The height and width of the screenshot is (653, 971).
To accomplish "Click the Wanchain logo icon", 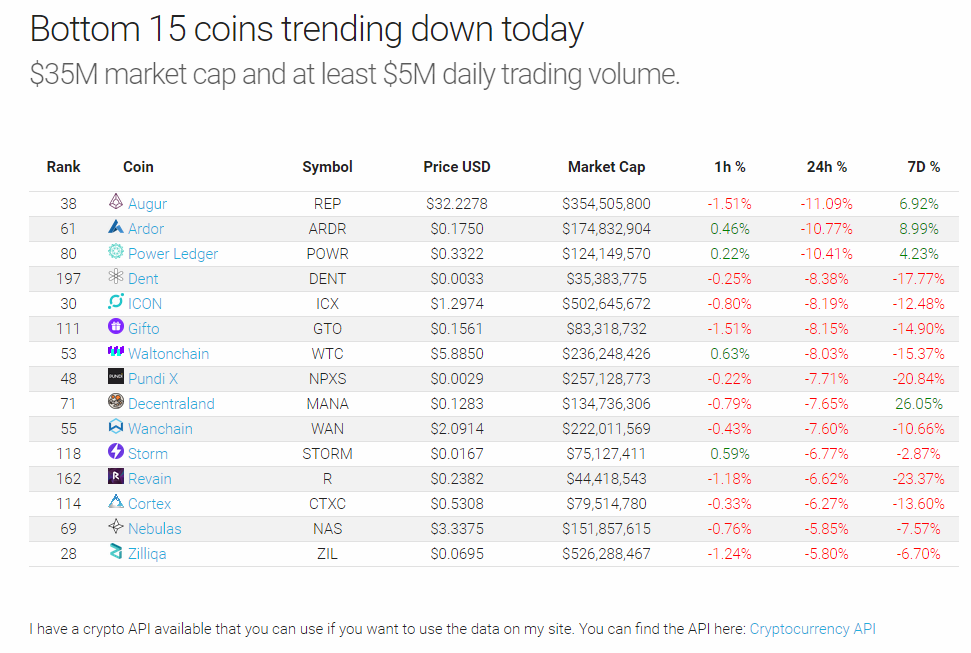I will click(115, 428).
